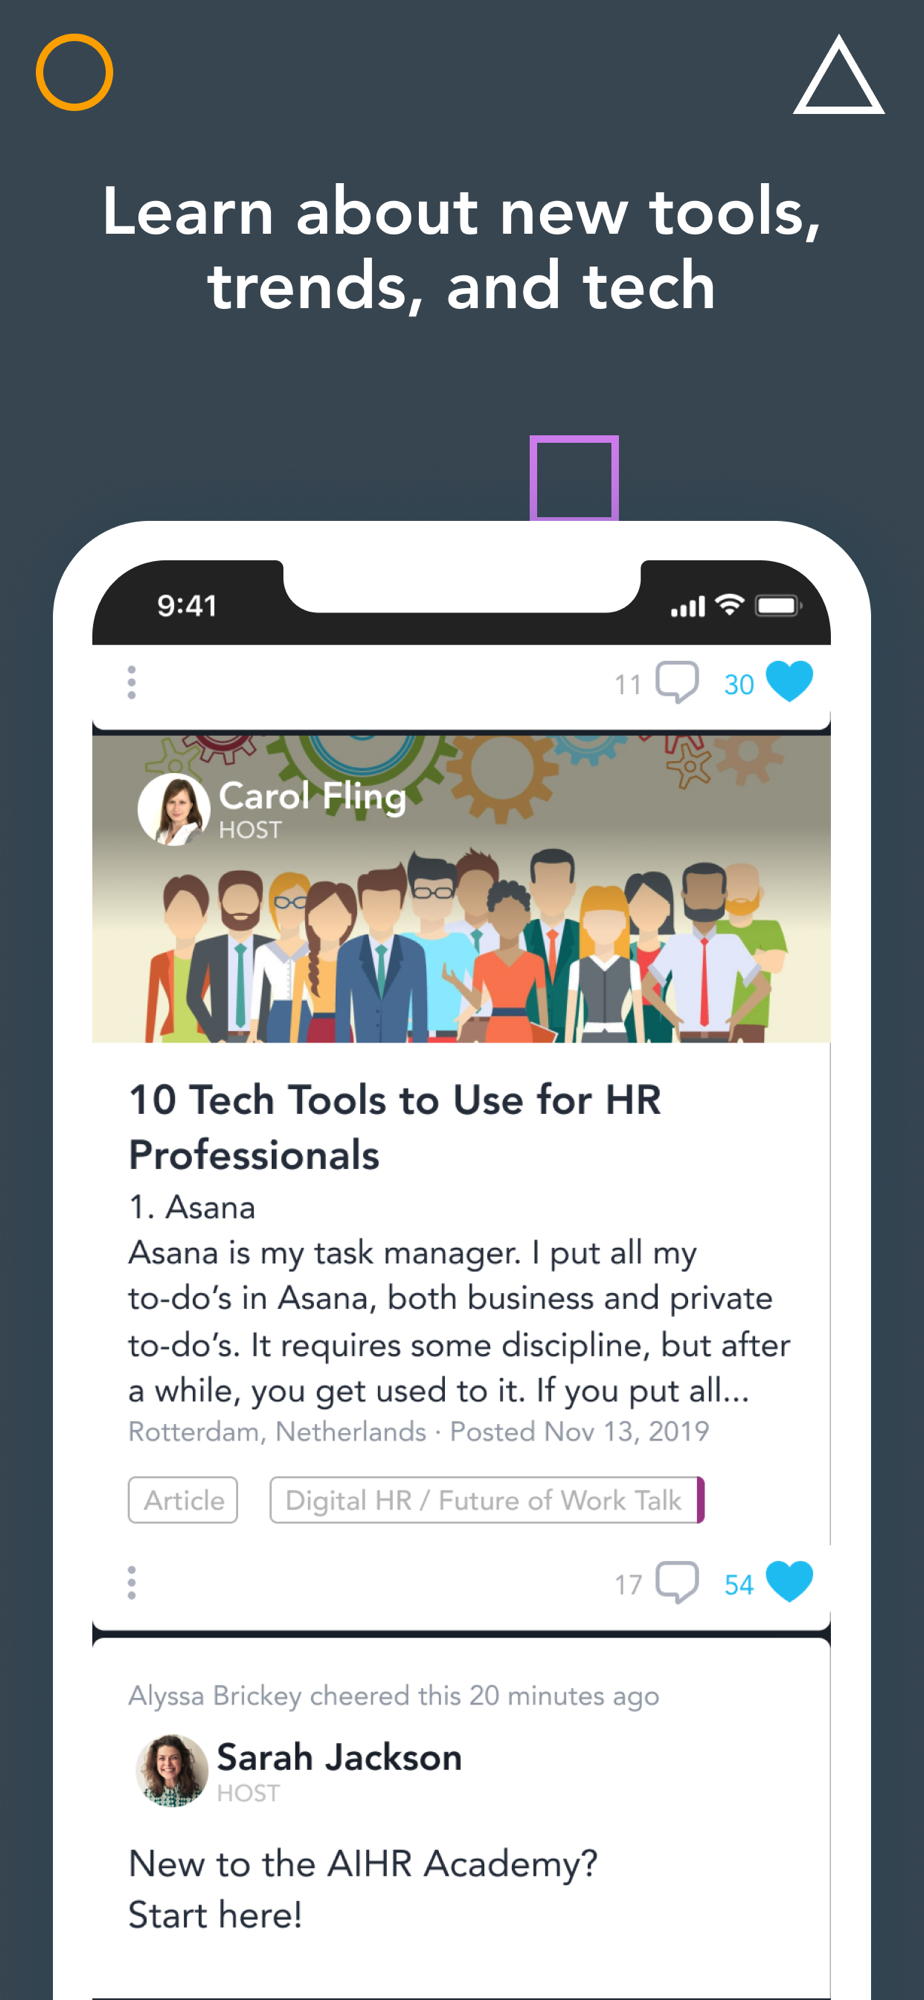This screenshot has width=924, height=2000.
Task: Click the Carol Fling host name
Action: [312, 796]
